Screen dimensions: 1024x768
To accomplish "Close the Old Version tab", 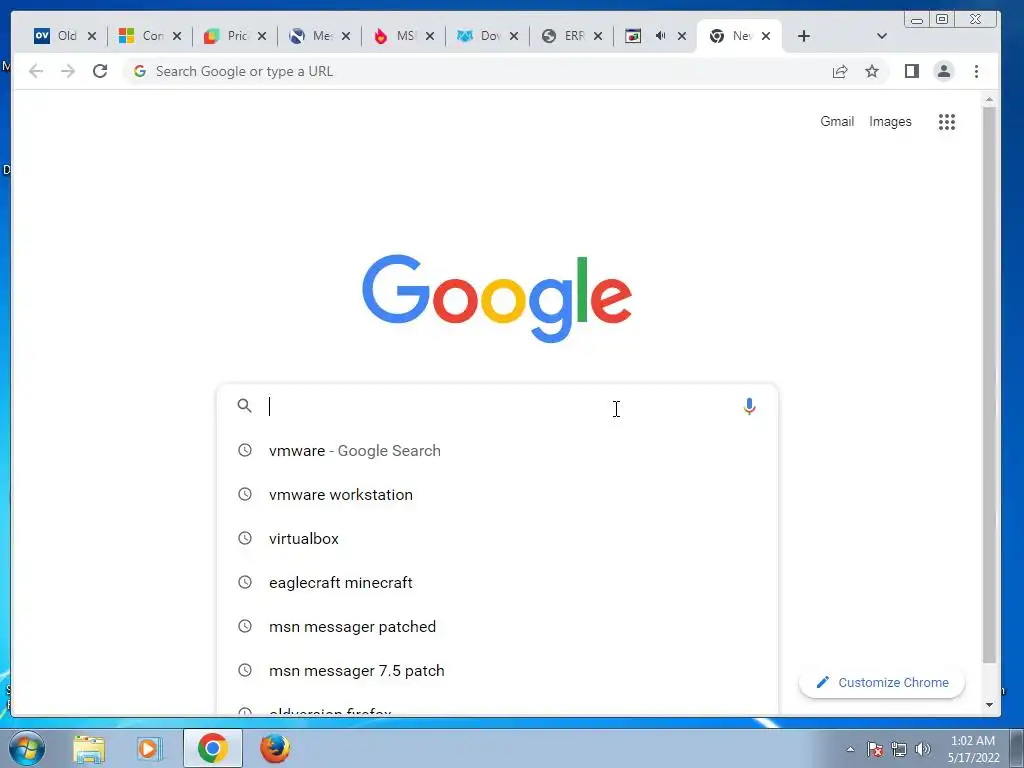I will (x=92, y=36).
